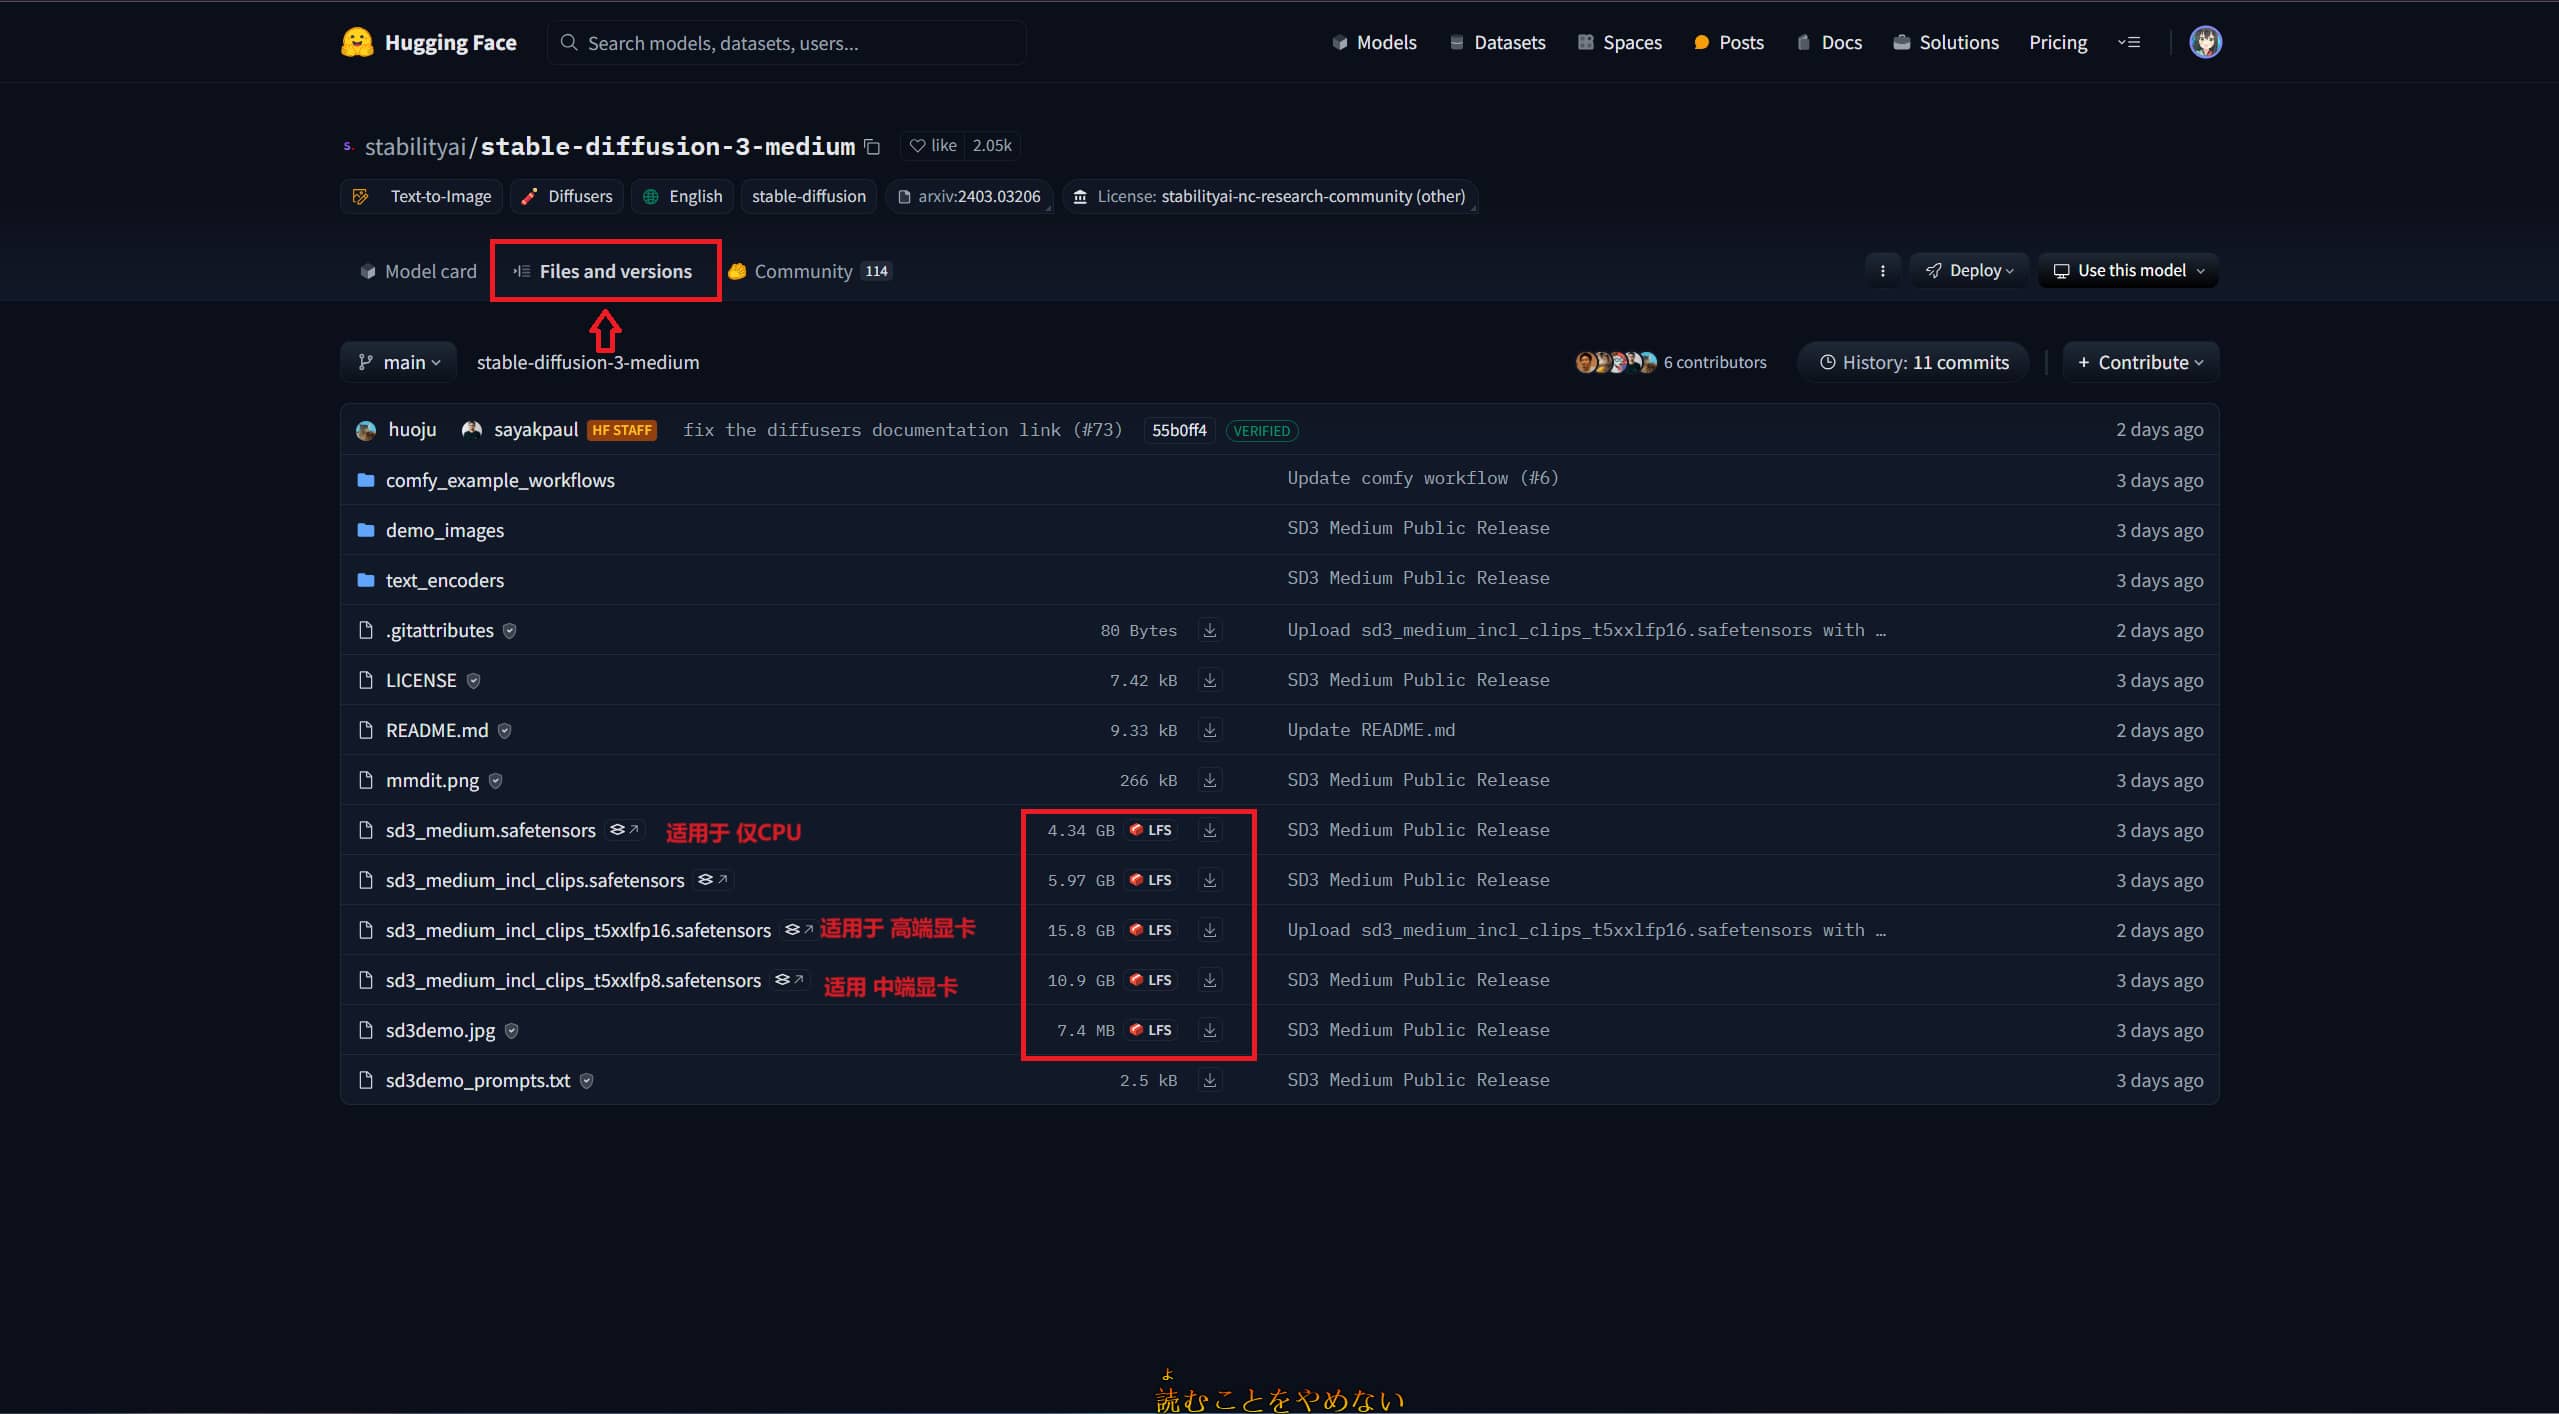The height and width of the screenshot is (1414, 2559).
Task: Open the demo_images folder
Action: 445,530
